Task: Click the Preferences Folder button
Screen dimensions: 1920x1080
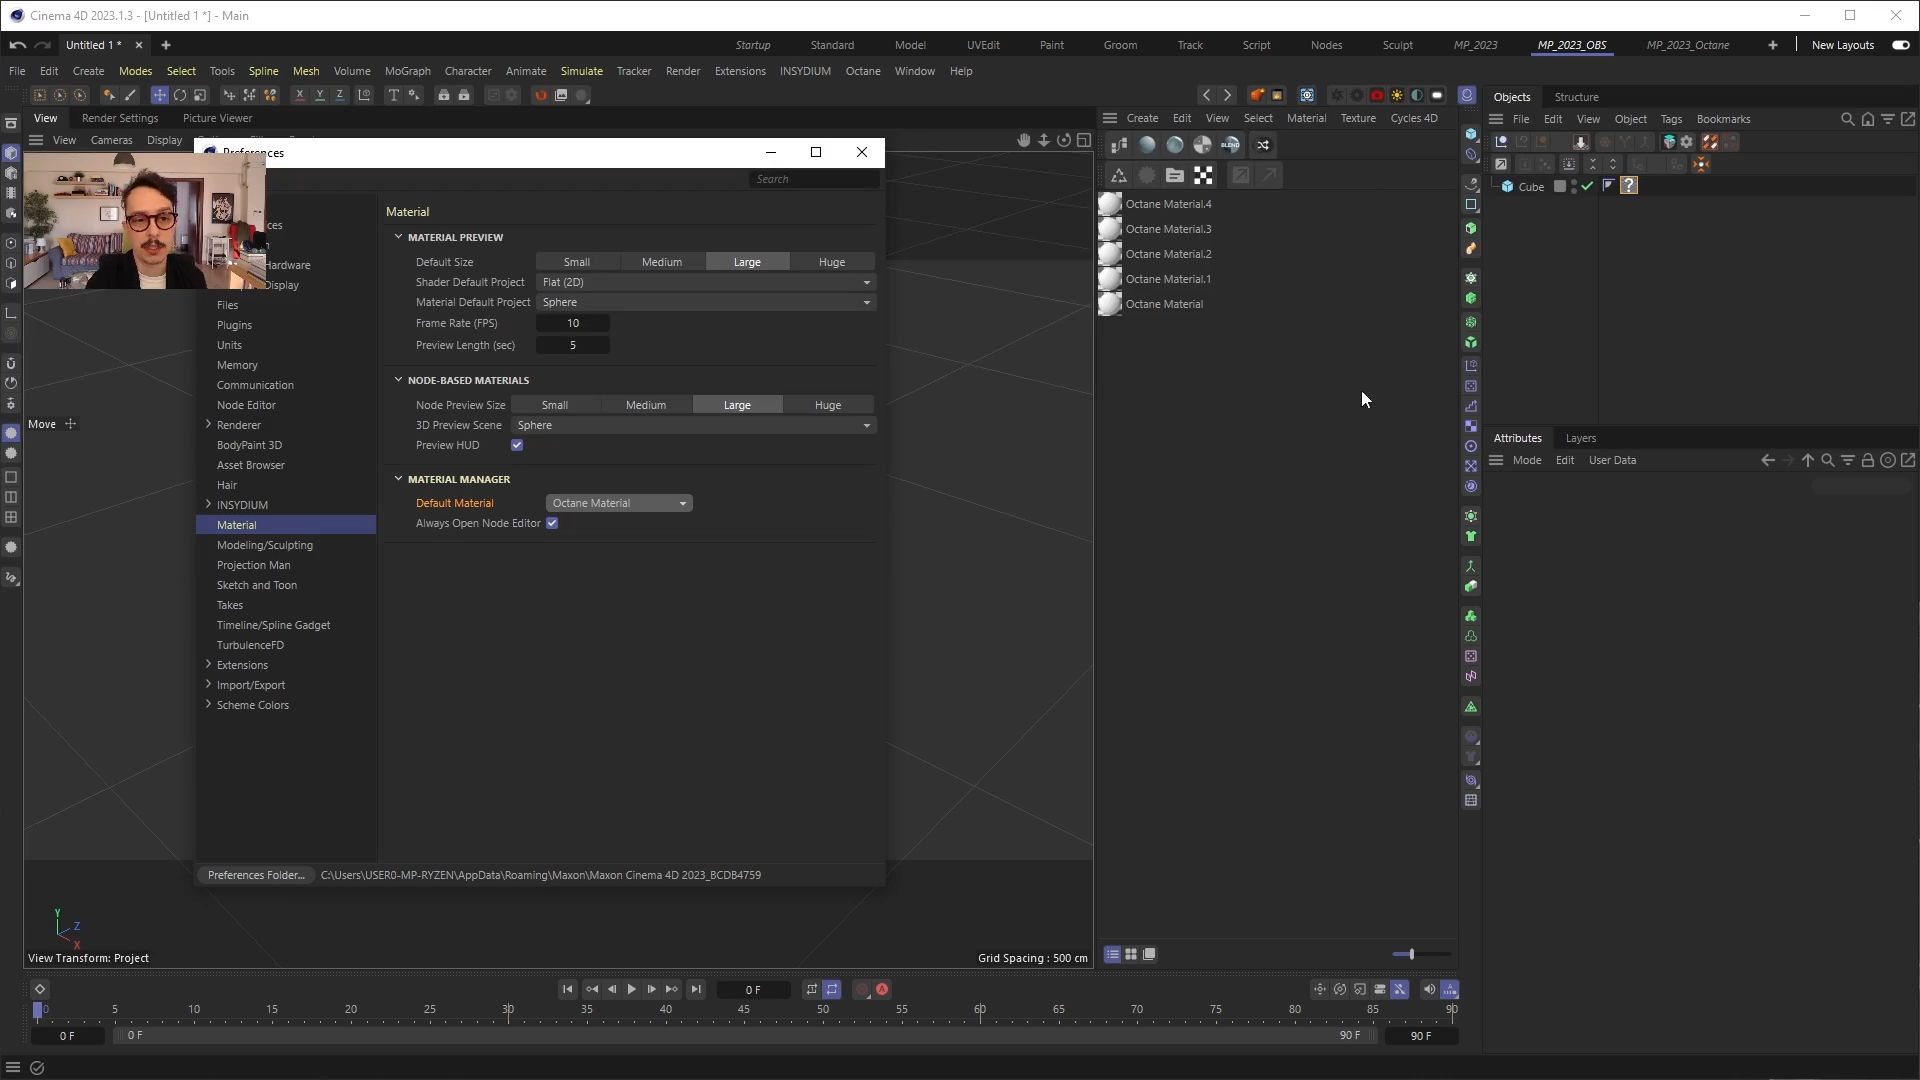Action: (256, 875)
